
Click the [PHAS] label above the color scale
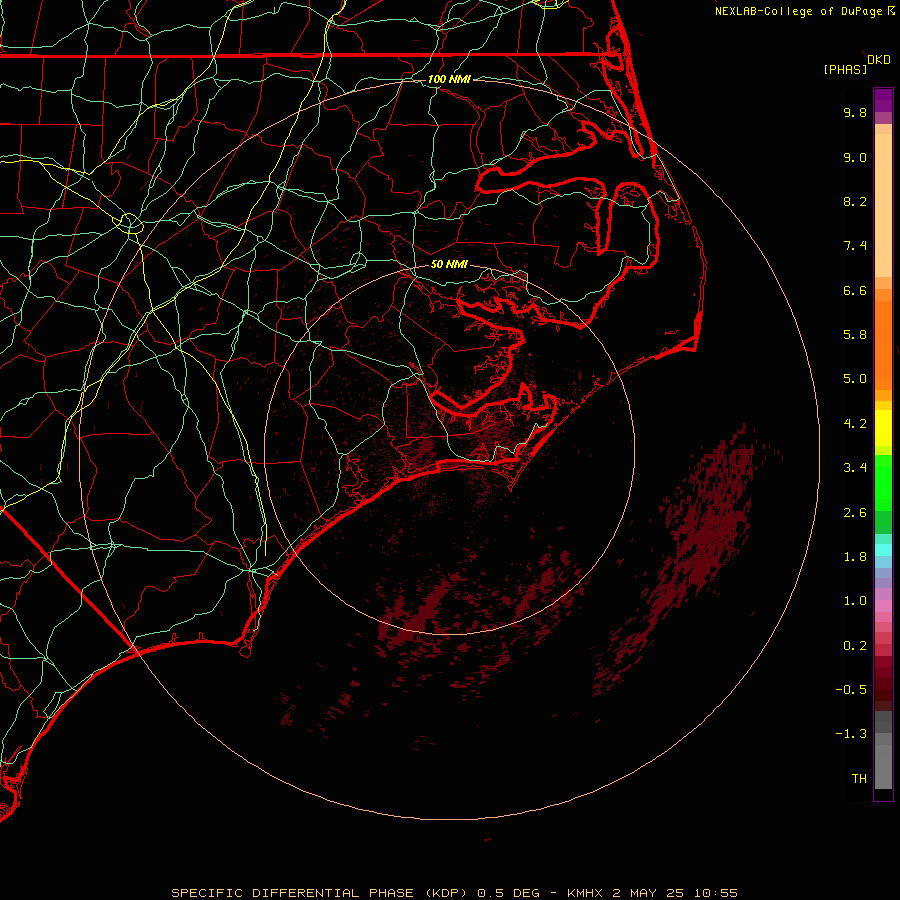[845, 69]
